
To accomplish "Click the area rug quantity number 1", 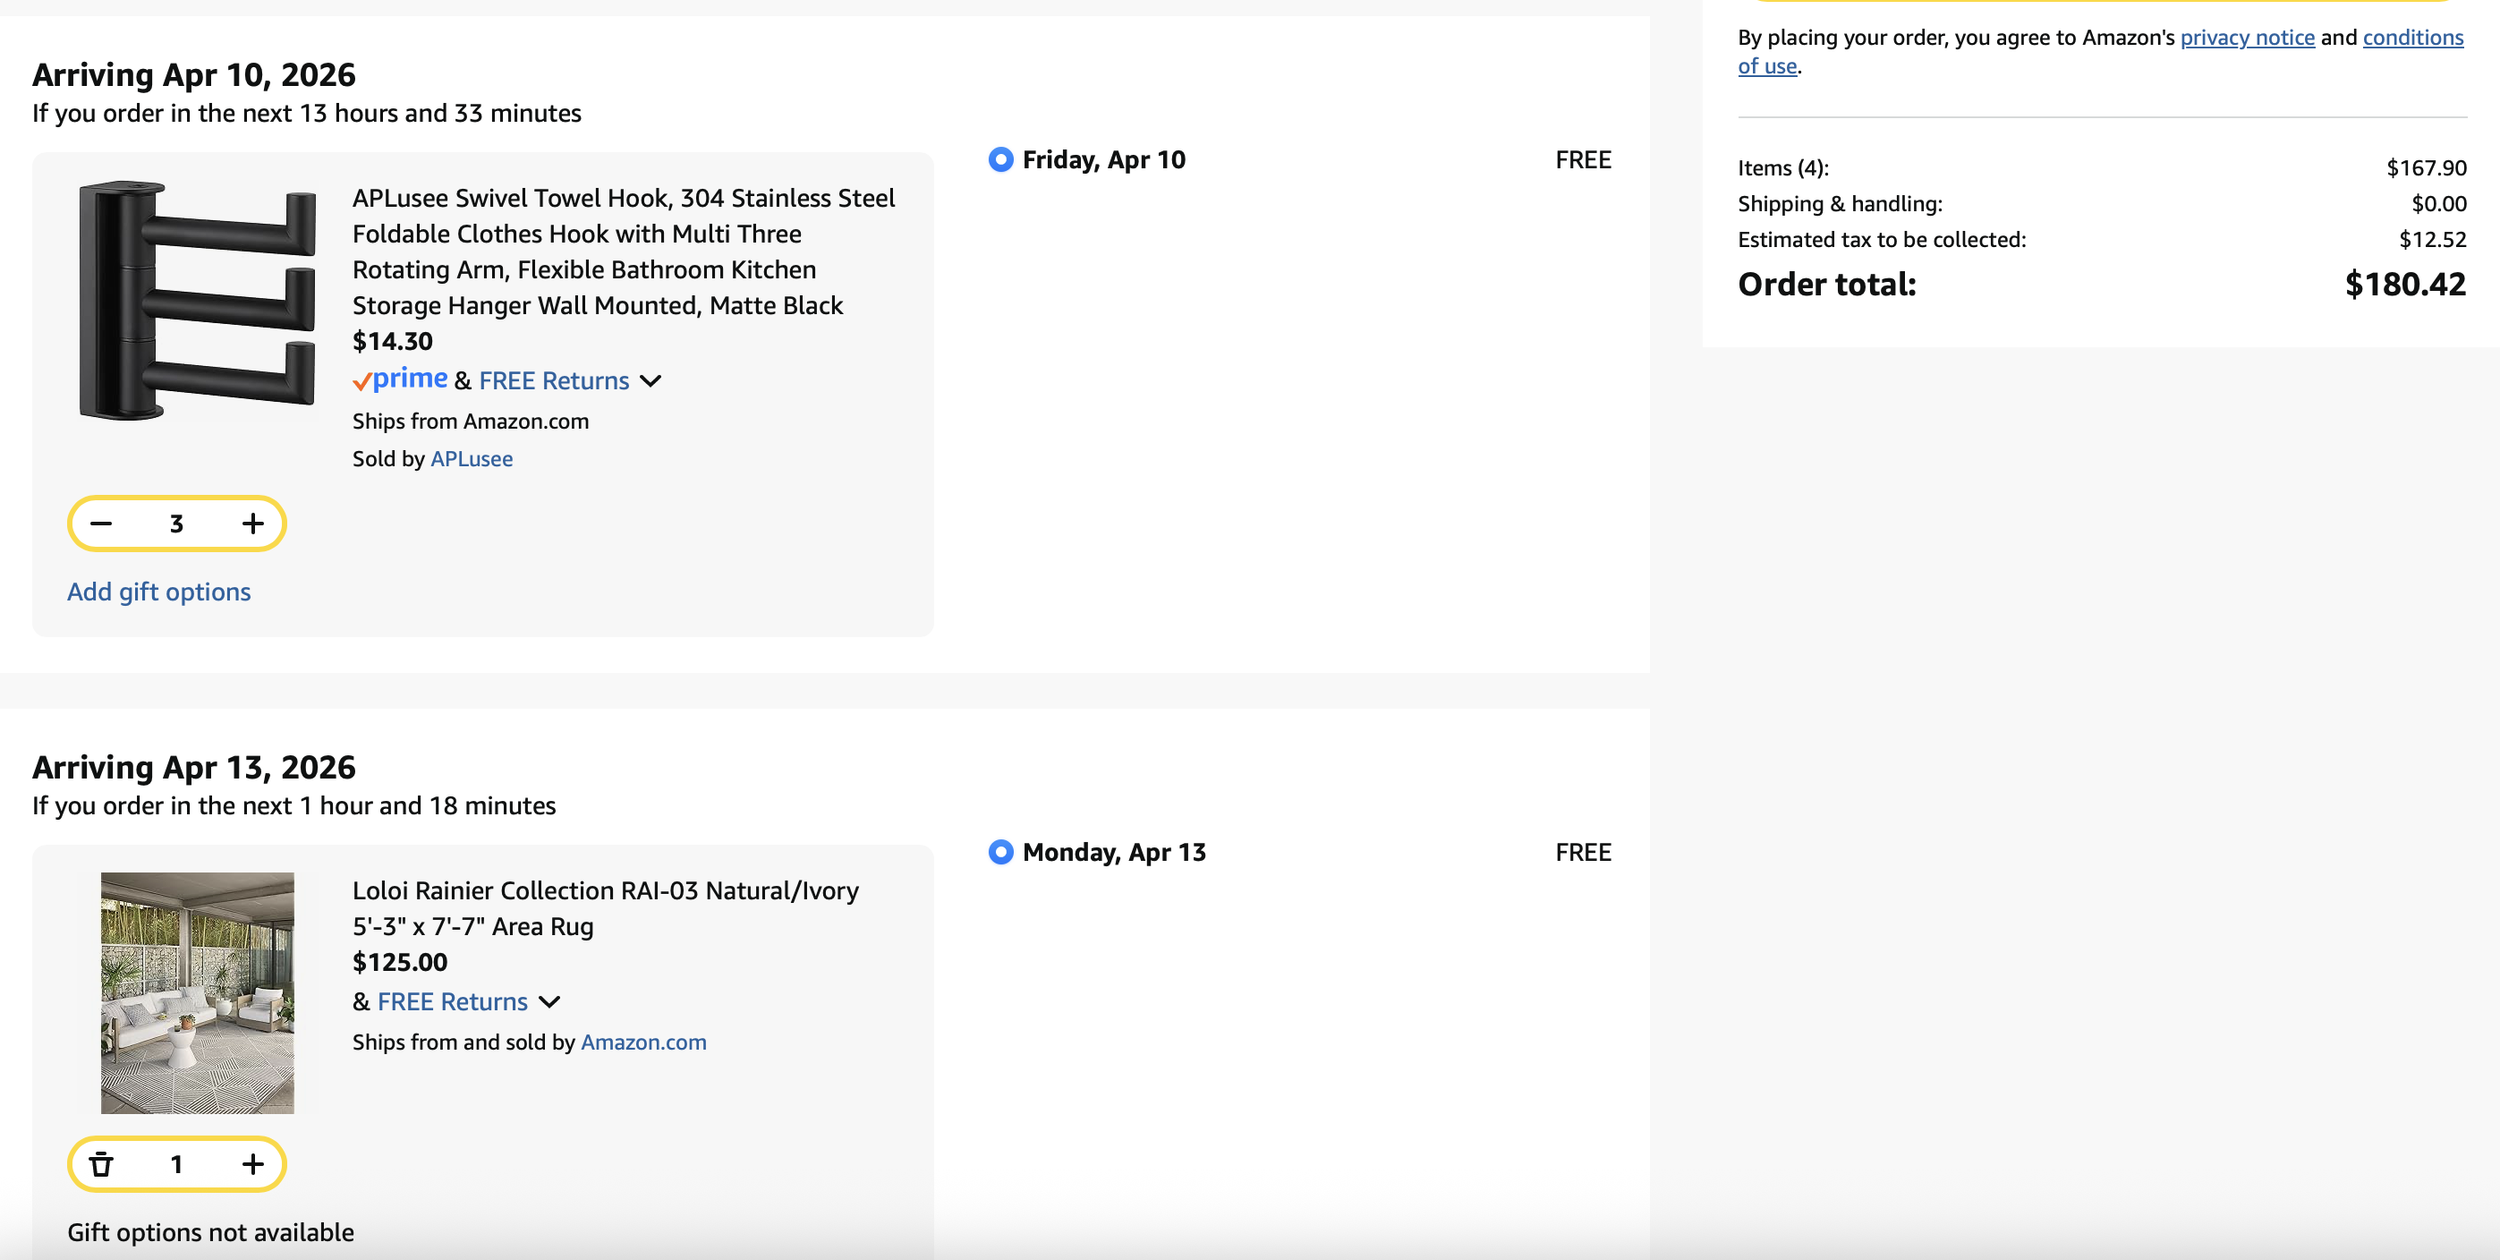I will click(x=177, y=1164).
